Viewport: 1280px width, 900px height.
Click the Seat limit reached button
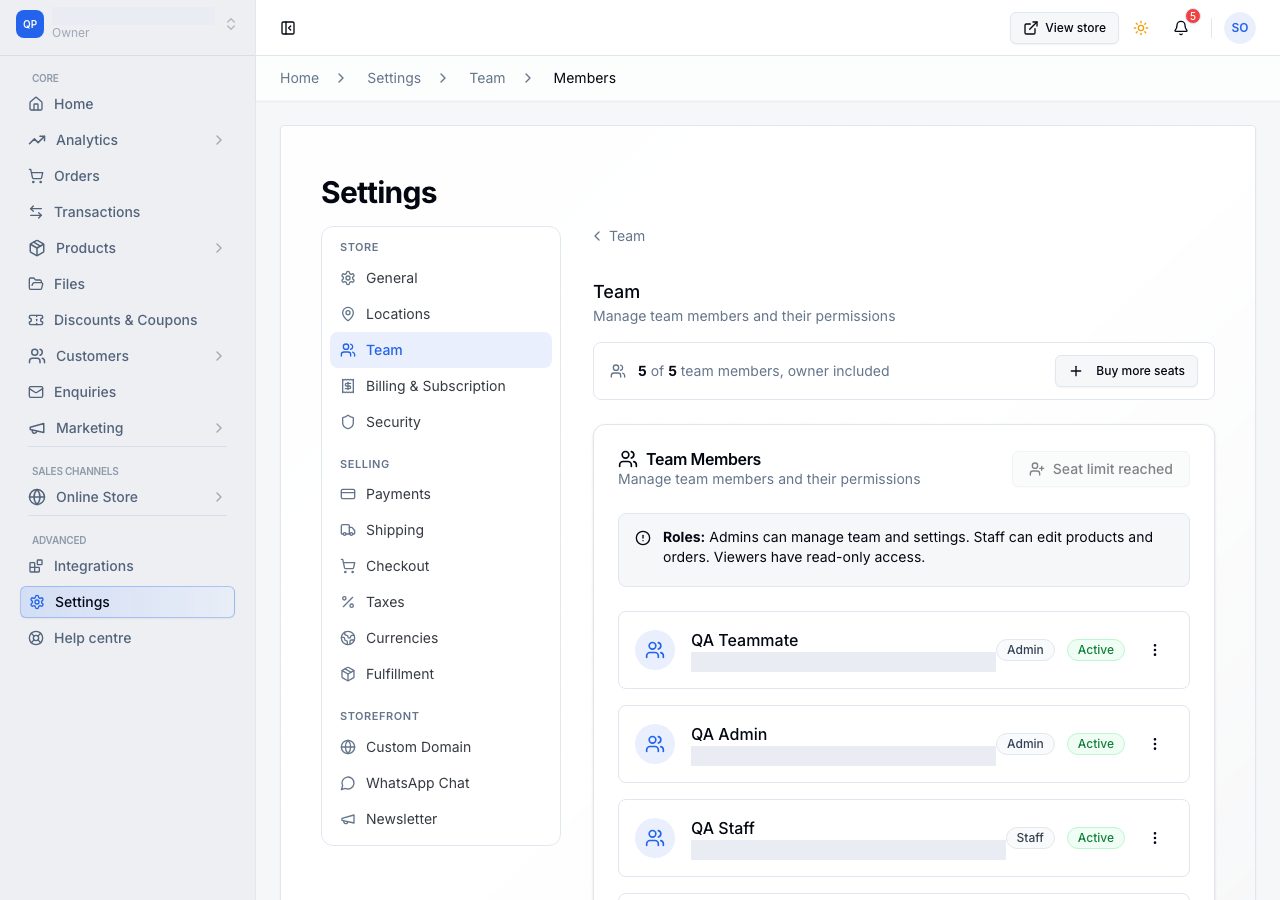pos(1100,469)
